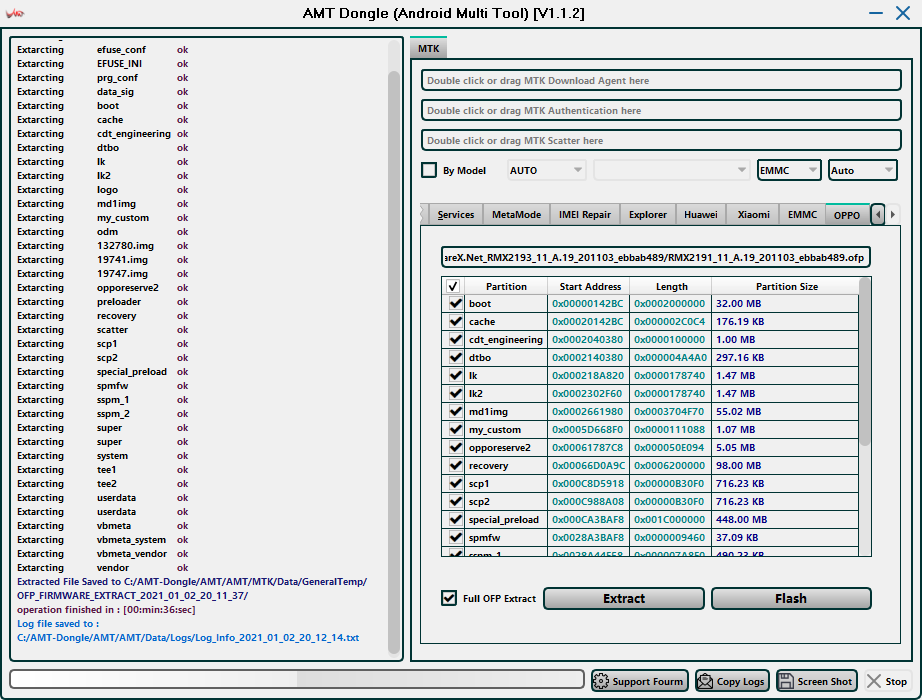Viewport: 922px width, 700px height.
Task: Uncheck the boot partition checkbox
Action: (x=455, y=304)
